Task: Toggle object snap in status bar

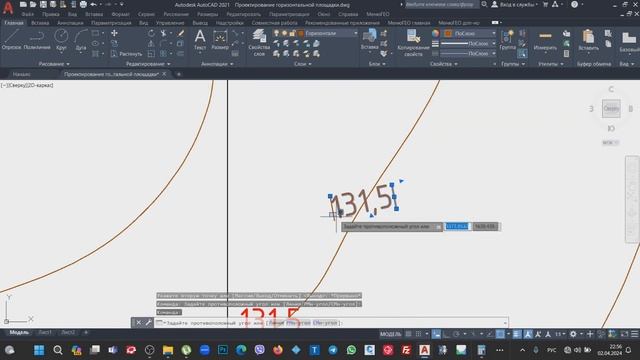Action: [500, 334]
